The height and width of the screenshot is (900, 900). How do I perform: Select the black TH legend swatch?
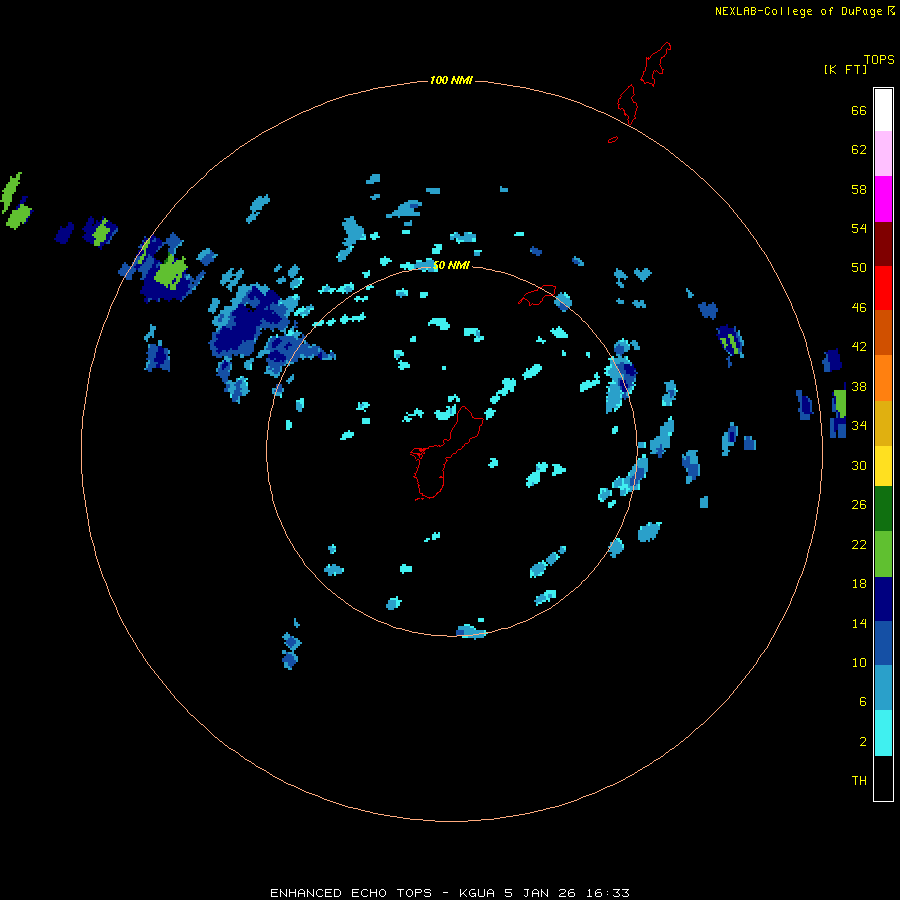pos(883,778)
